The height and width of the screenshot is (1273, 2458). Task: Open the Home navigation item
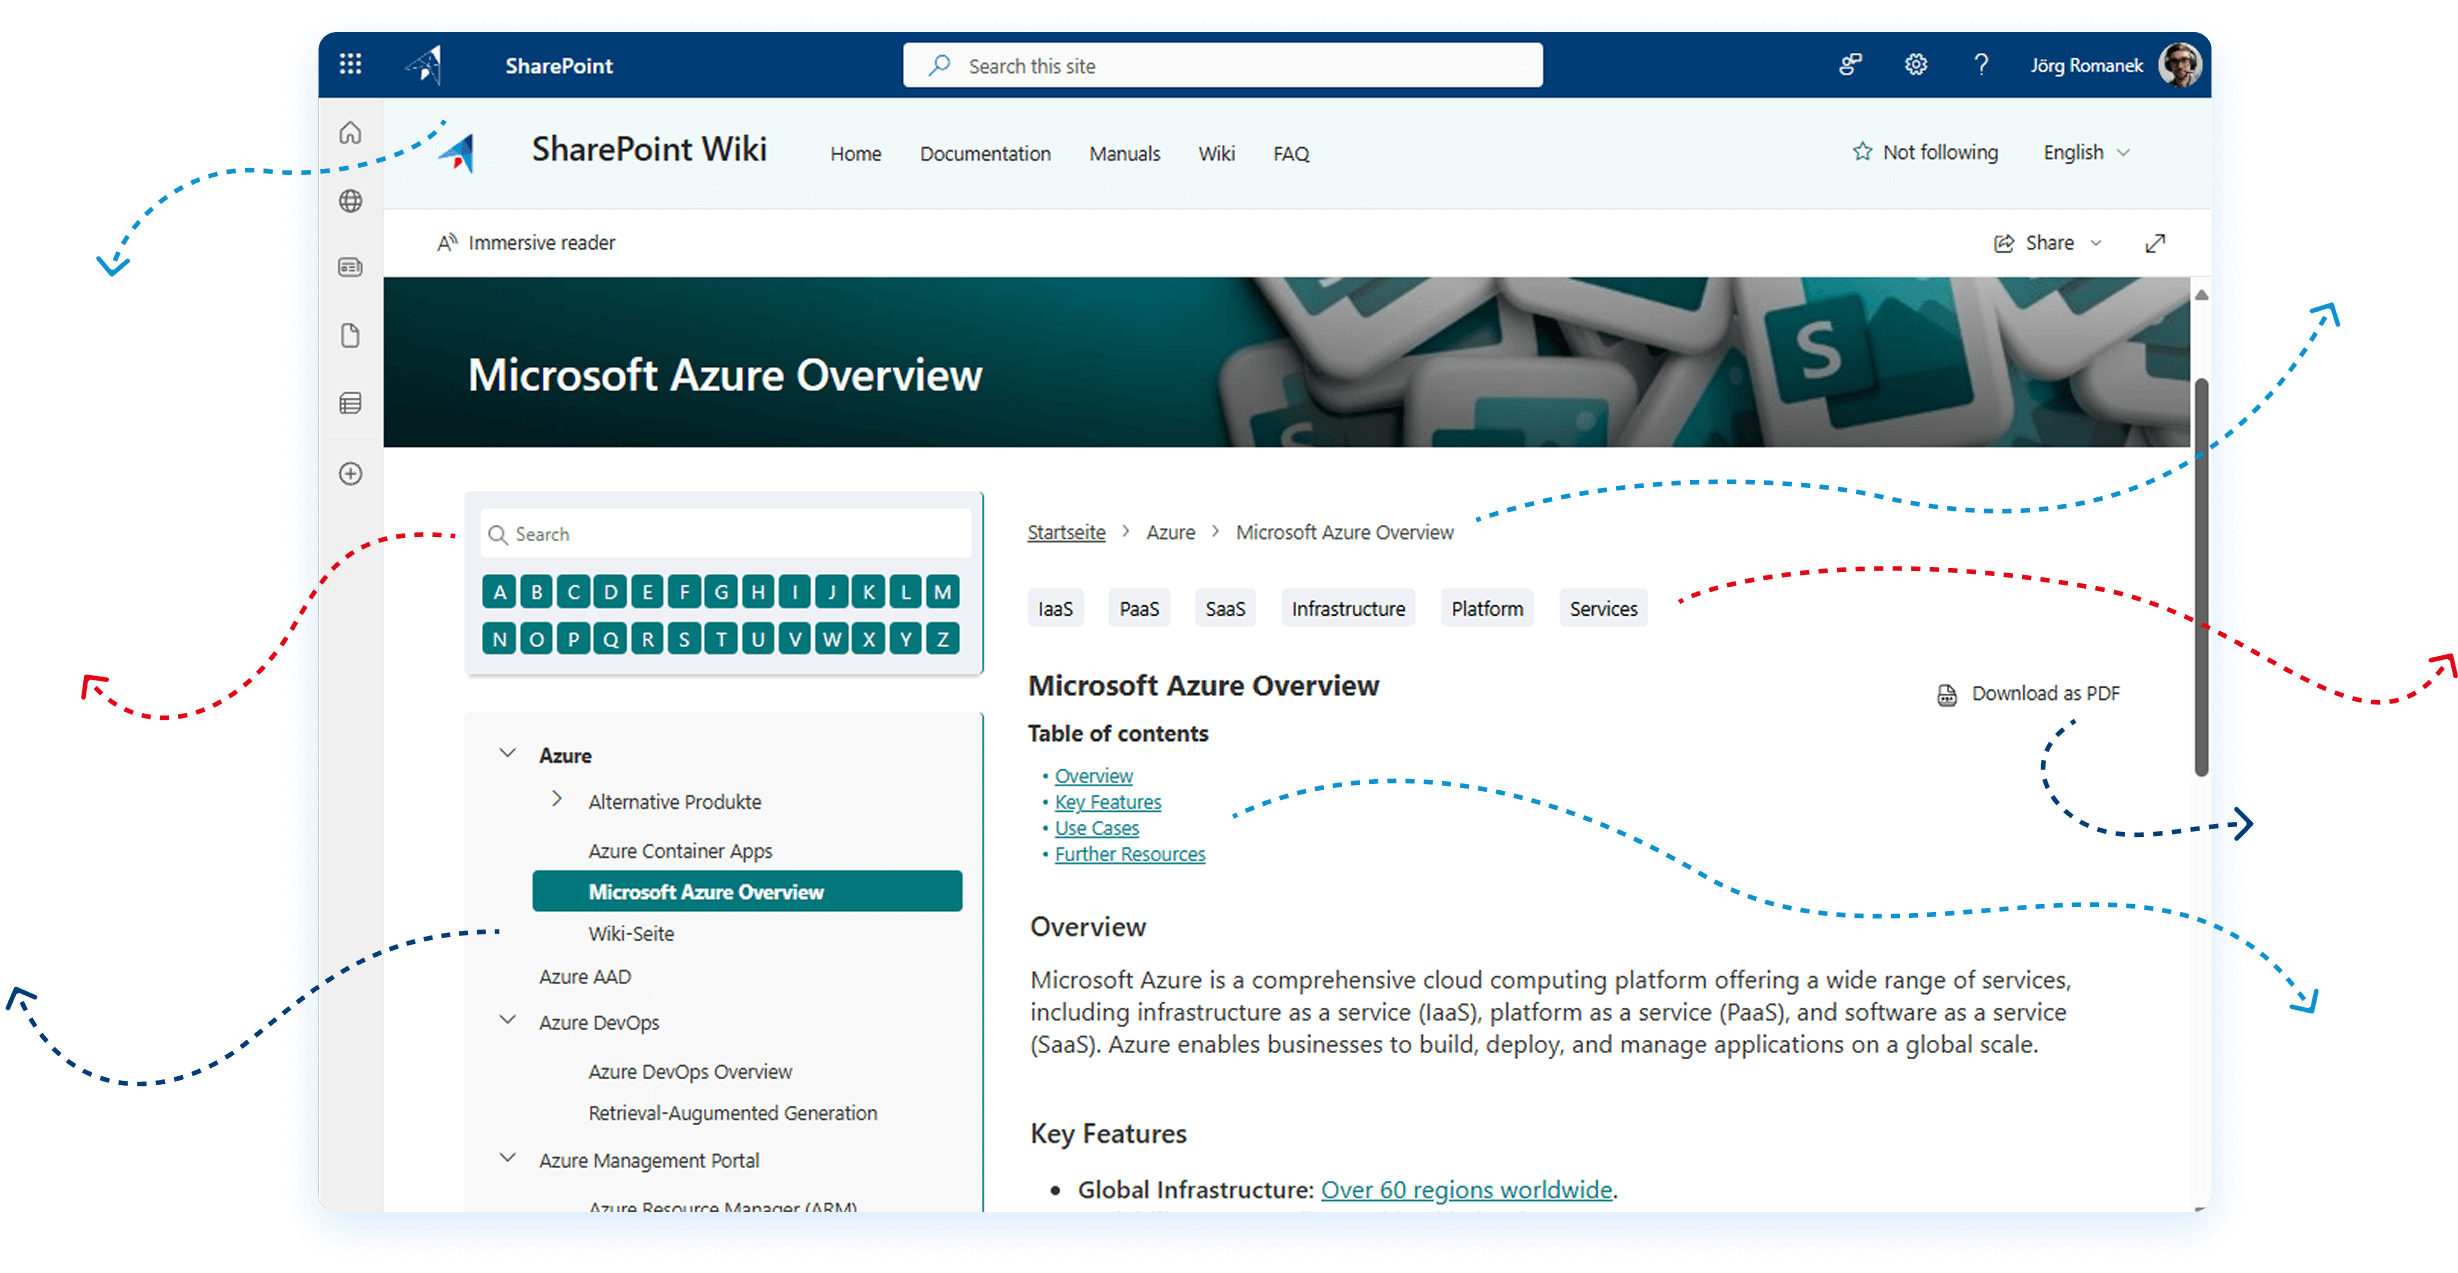[856, 154]
